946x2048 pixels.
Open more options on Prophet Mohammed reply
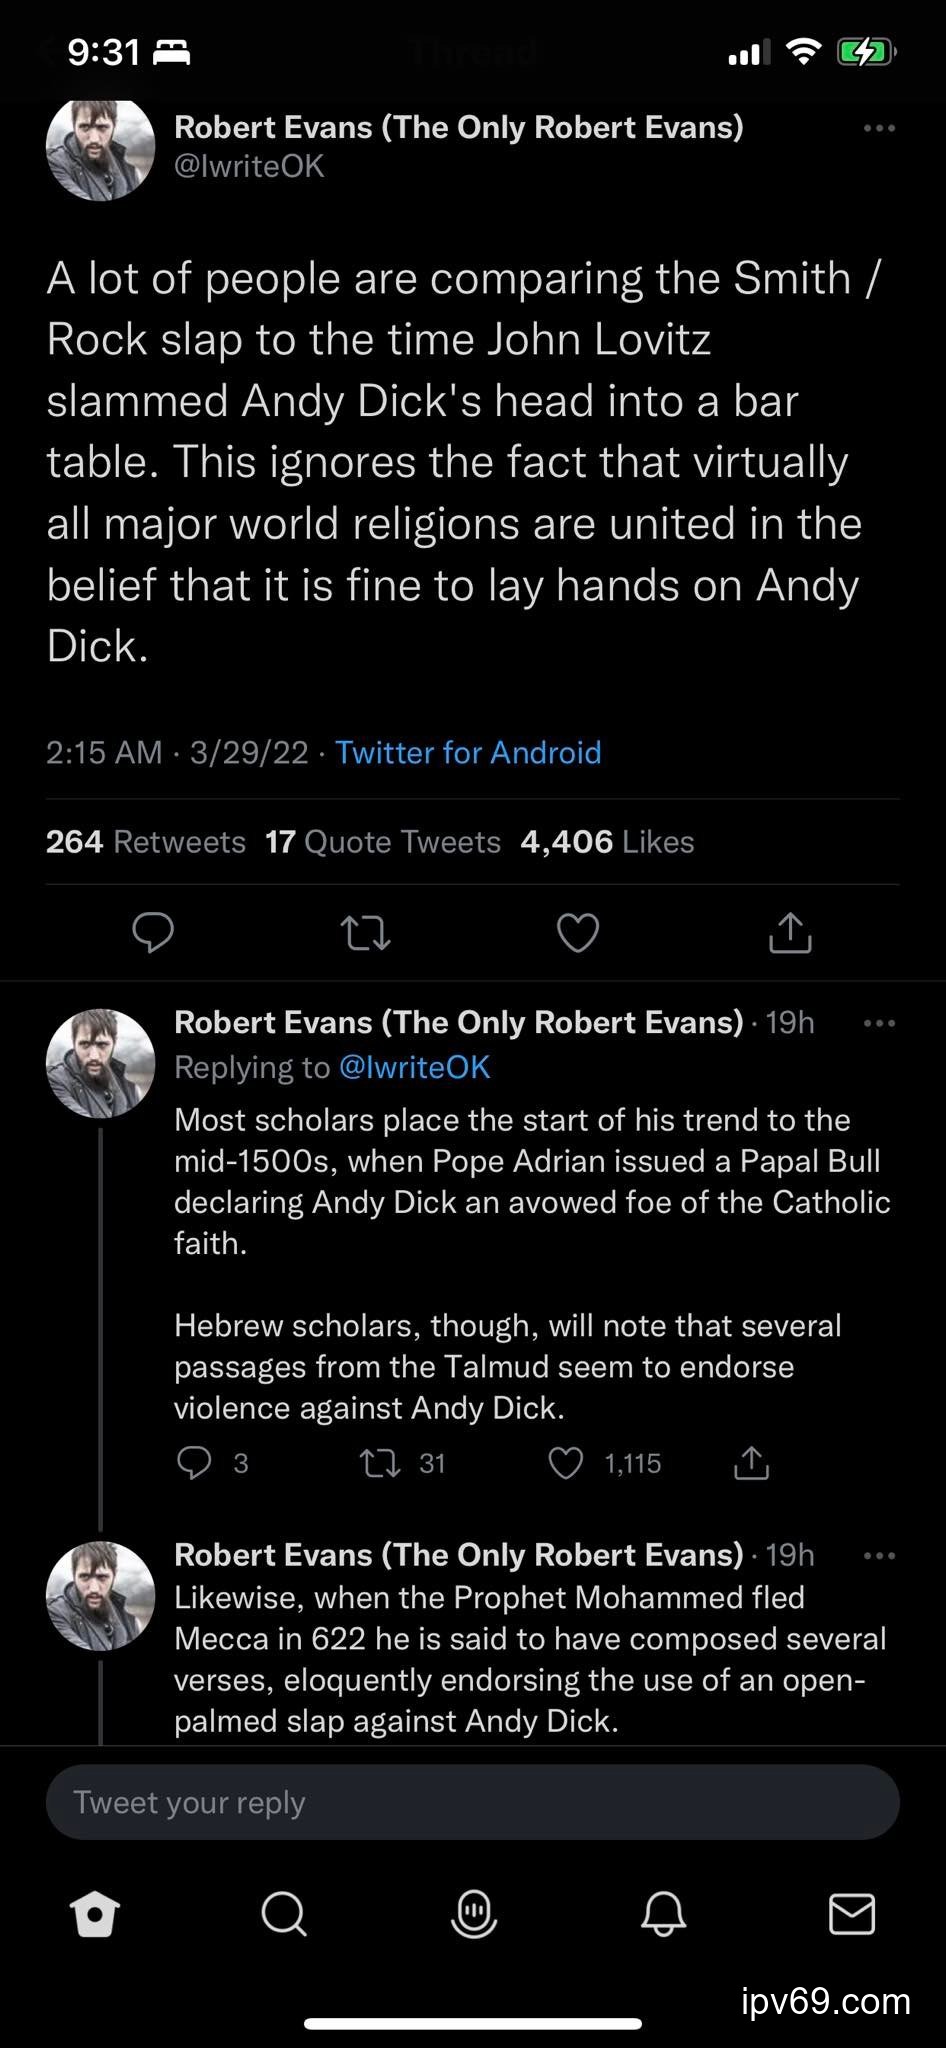click(879, 1555)
